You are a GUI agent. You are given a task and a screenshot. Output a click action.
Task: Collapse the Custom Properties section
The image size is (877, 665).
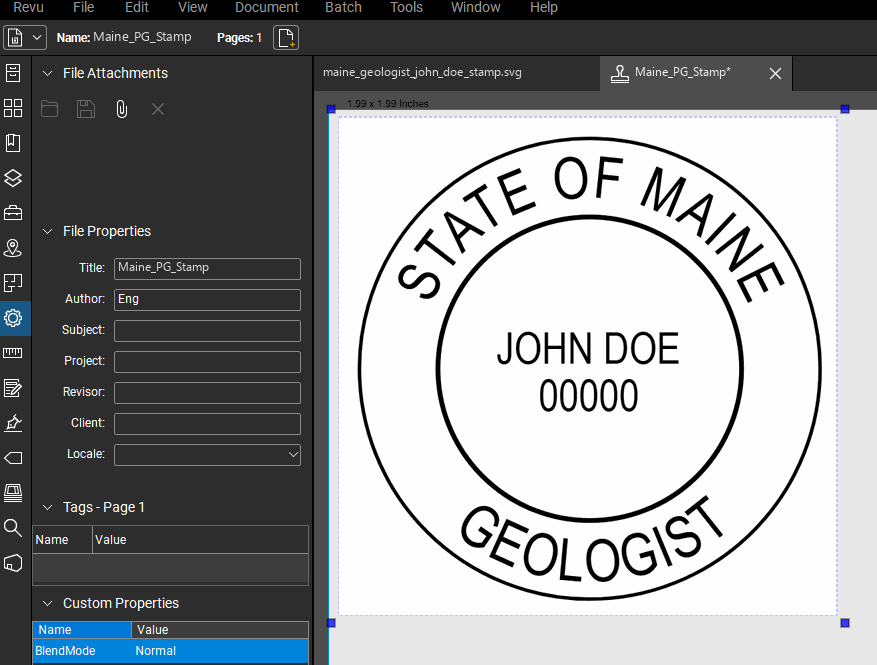point(48,603)
